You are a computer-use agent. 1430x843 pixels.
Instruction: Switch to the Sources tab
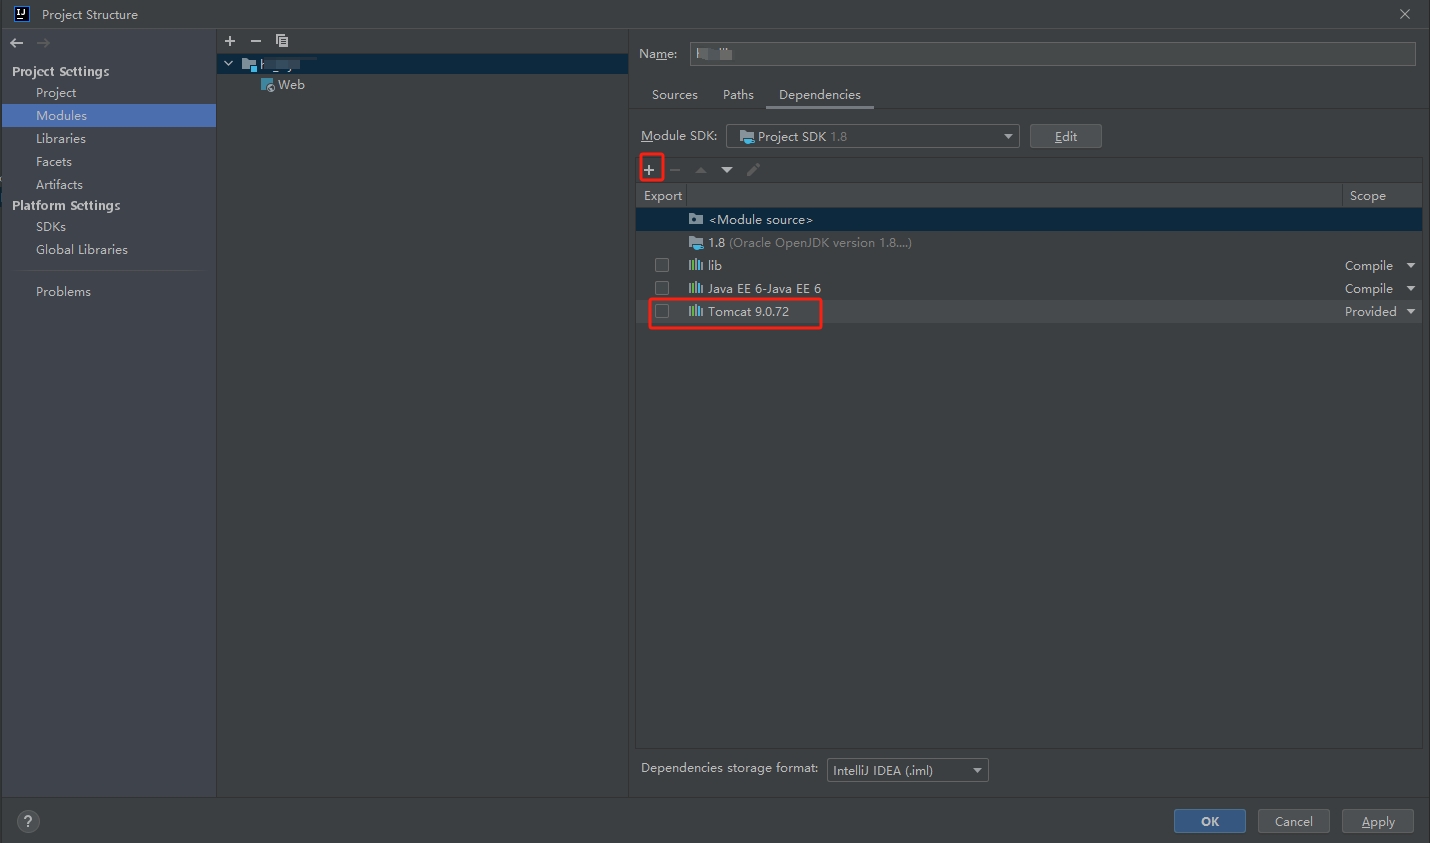coord(674,95)
